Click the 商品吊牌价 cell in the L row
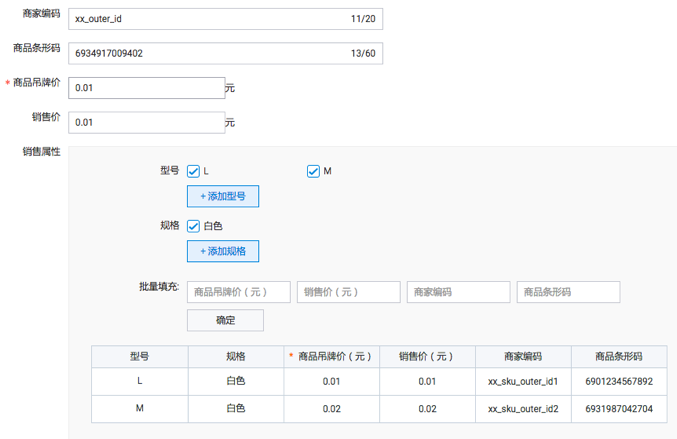677x439 pixels. (x=332, y=382)
